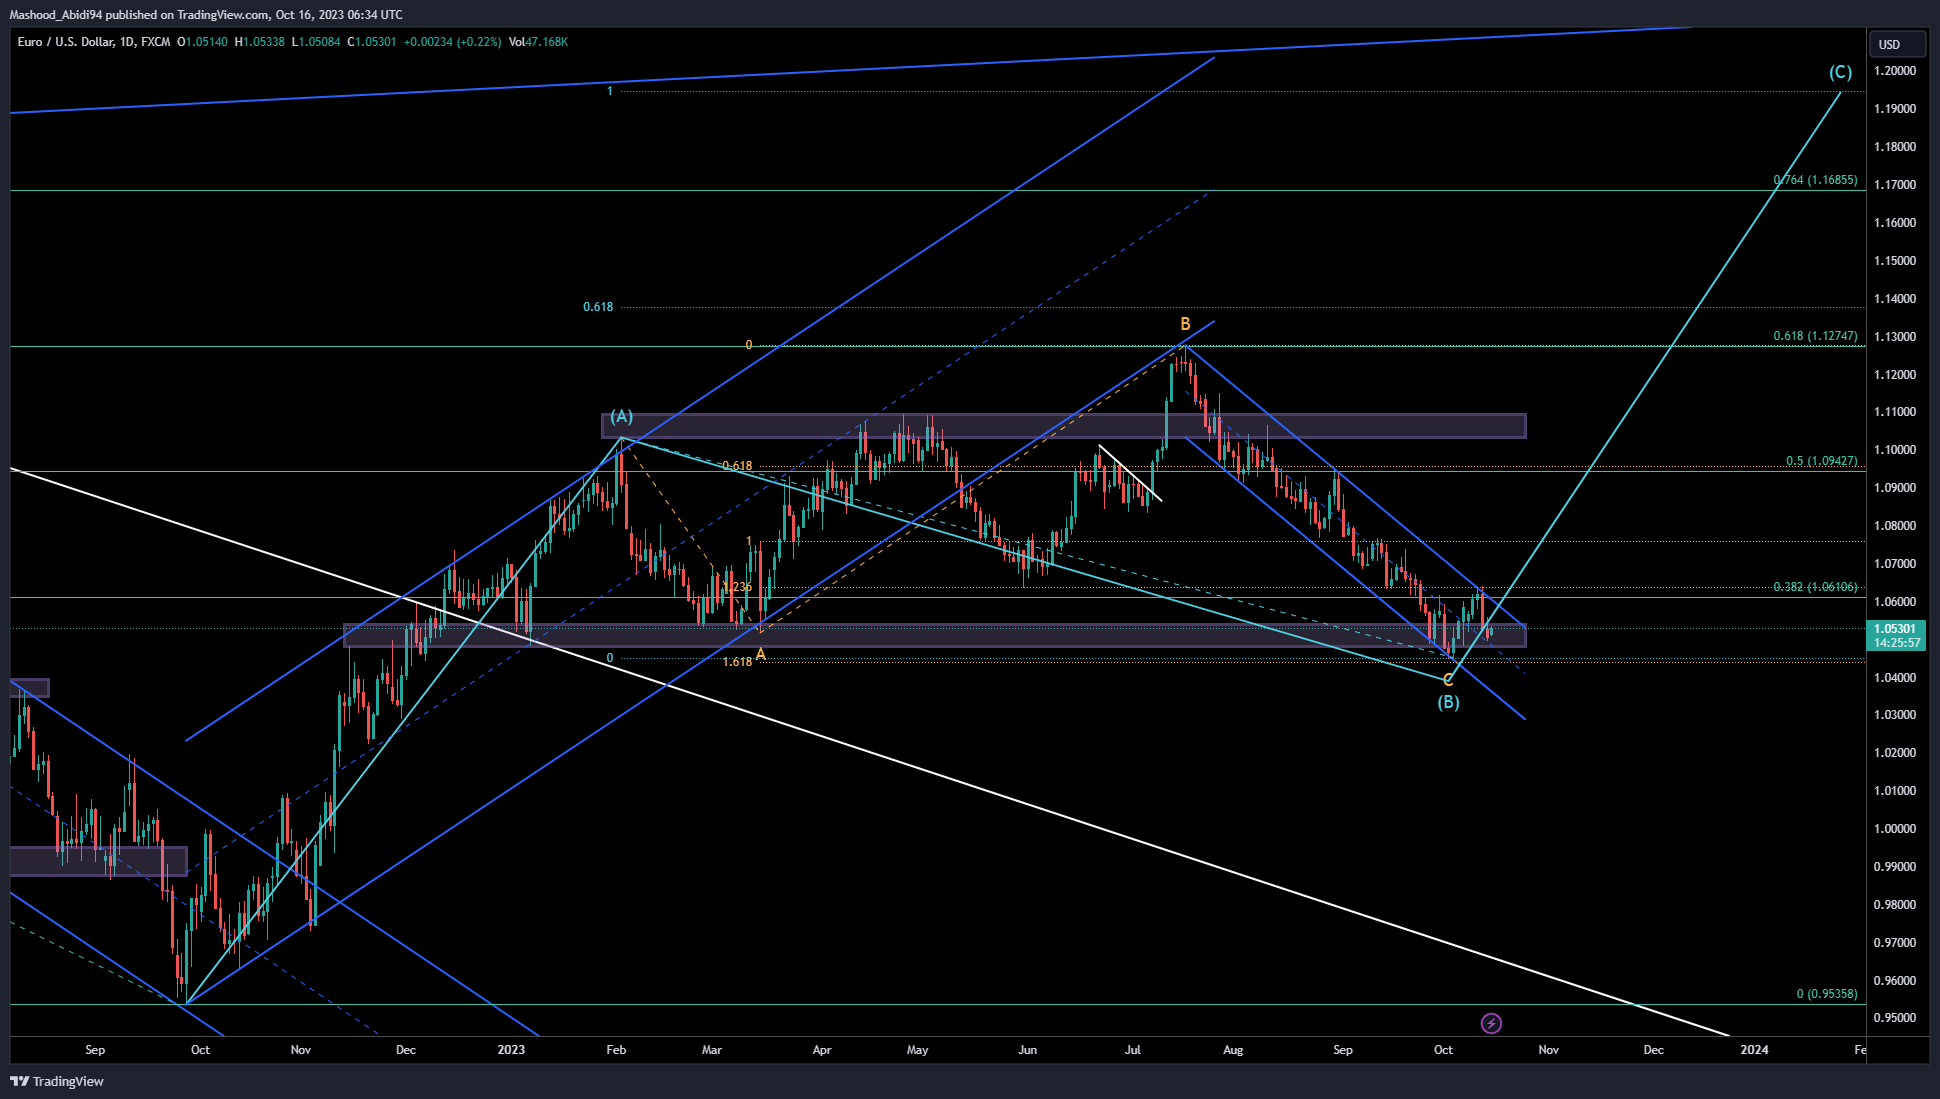The image size is (1940, 1099).
Task: Open the TradingView logo link
Action: tap(57, 1081)
